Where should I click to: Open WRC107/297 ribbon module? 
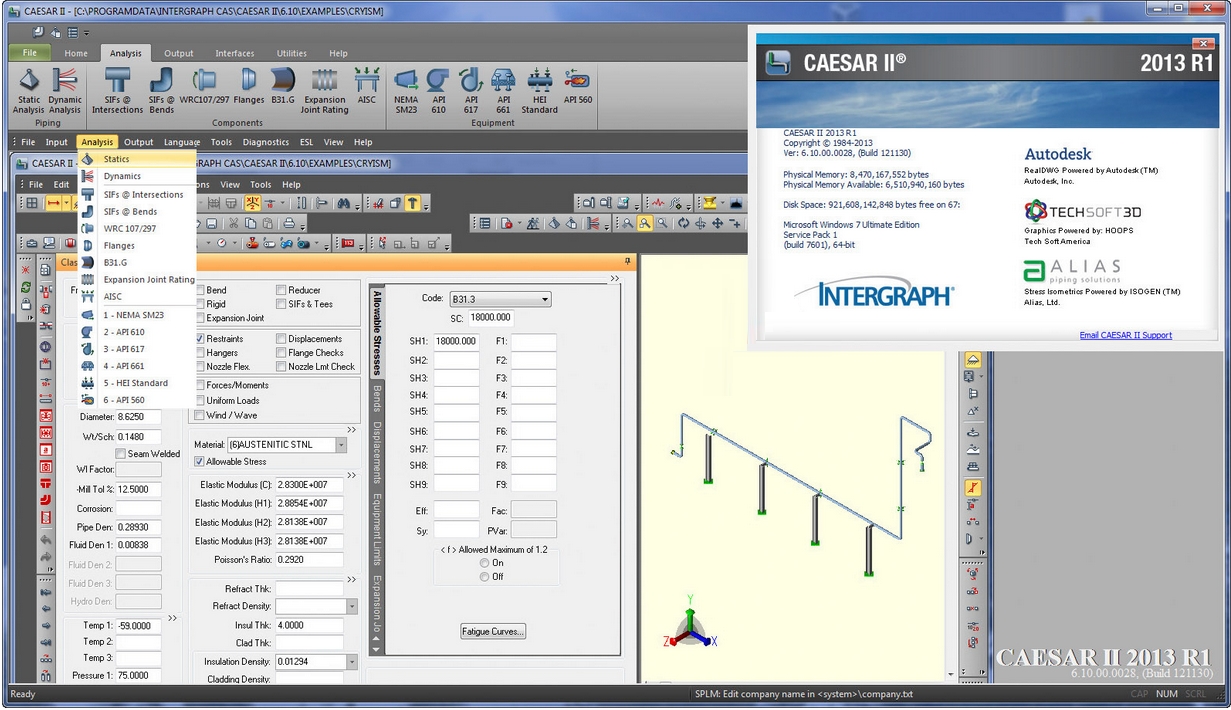click(x=205, y=86)
